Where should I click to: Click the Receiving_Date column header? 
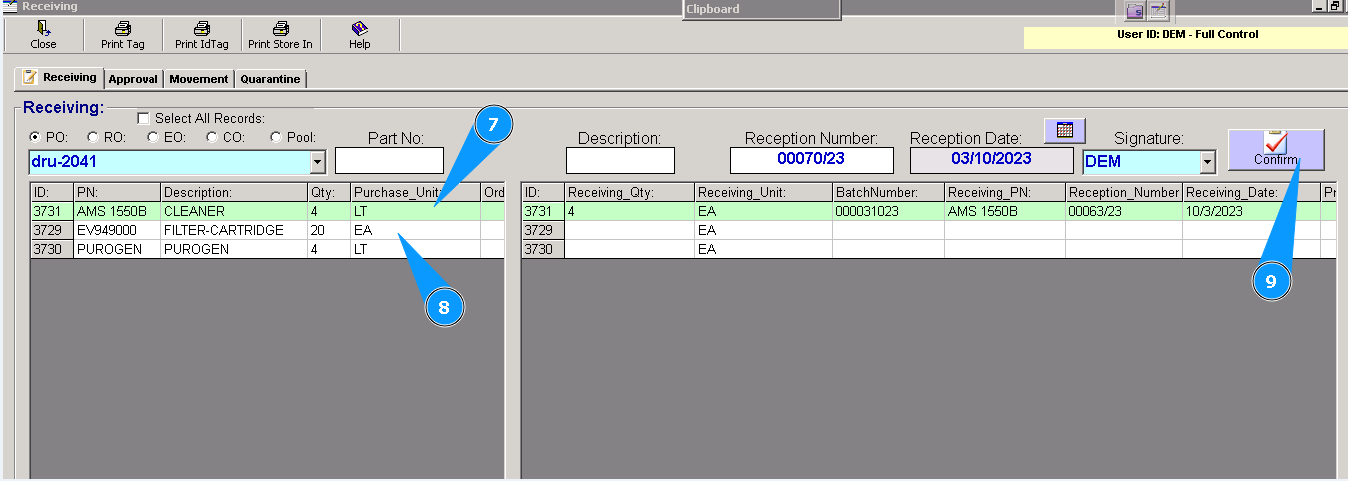point(1252,192)
